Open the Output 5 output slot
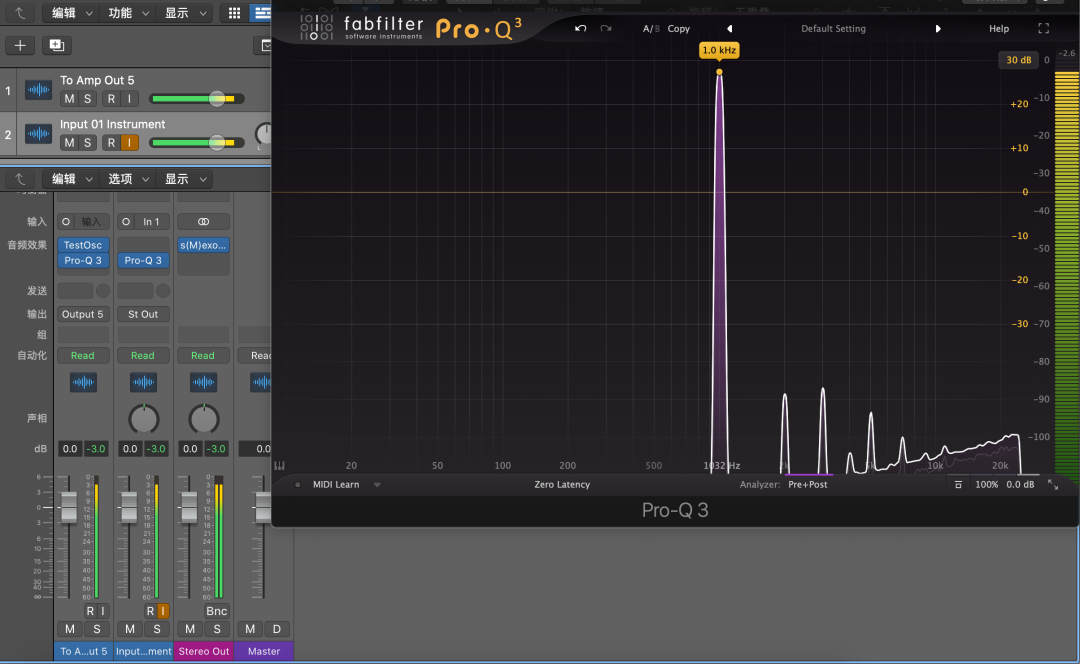This screenshot has height=664, width=1080. coord(83,314)
